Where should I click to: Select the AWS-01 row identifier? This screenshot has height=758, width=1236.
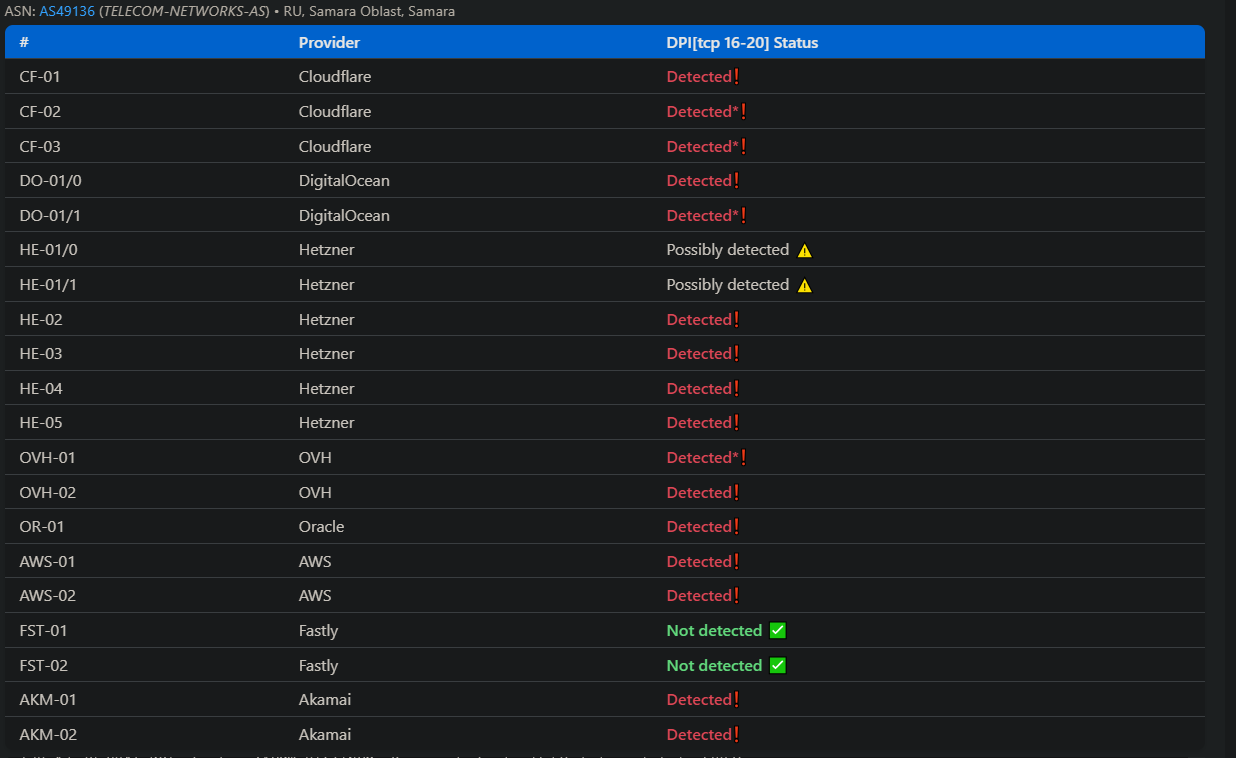pos(47,562)
